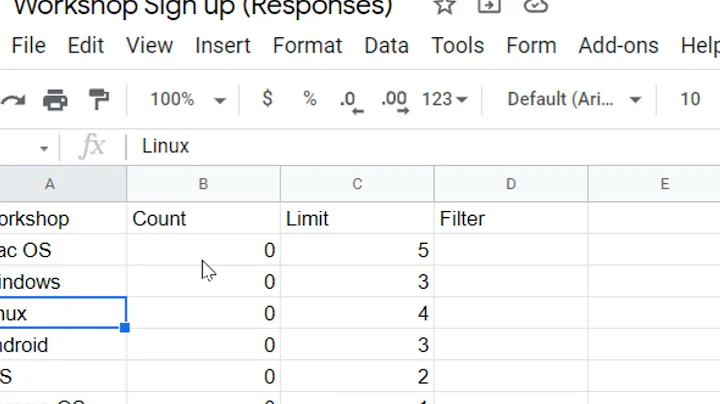This screenshot has width=720, height=404.
Task: Click the move to folder icon
Action: click(490, 7)
